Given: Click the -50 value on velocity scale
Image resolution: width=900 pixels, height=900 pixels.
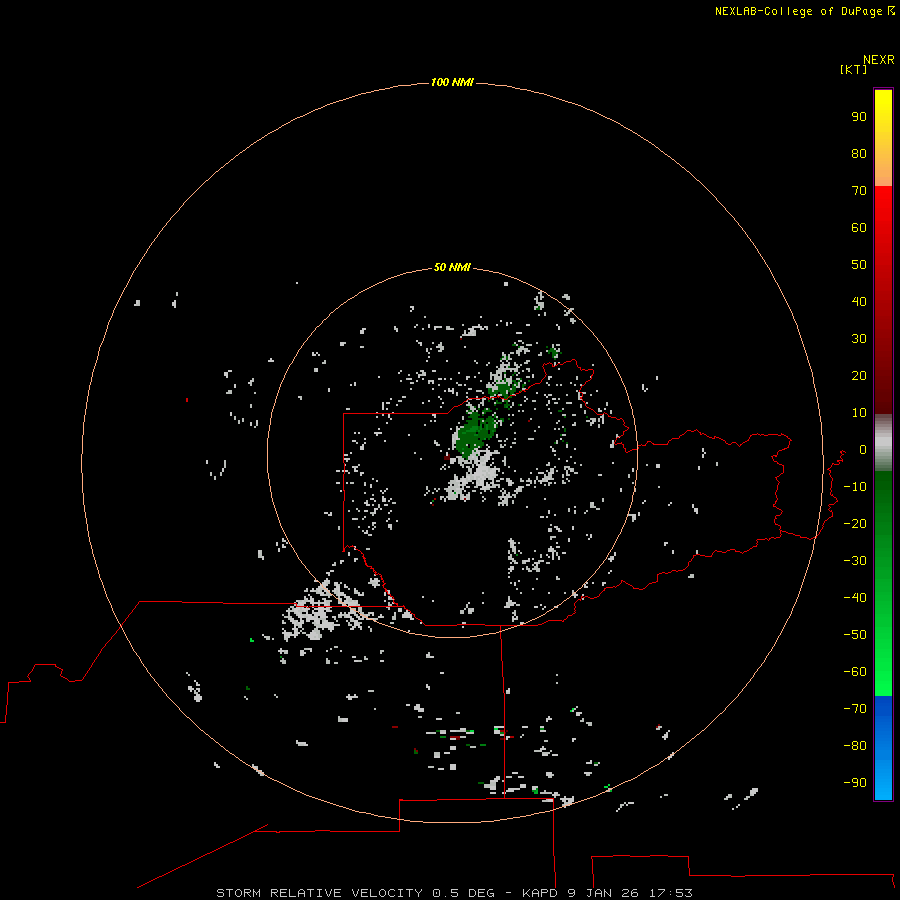Looking at the screenshot, I should (x=855, y=635).
